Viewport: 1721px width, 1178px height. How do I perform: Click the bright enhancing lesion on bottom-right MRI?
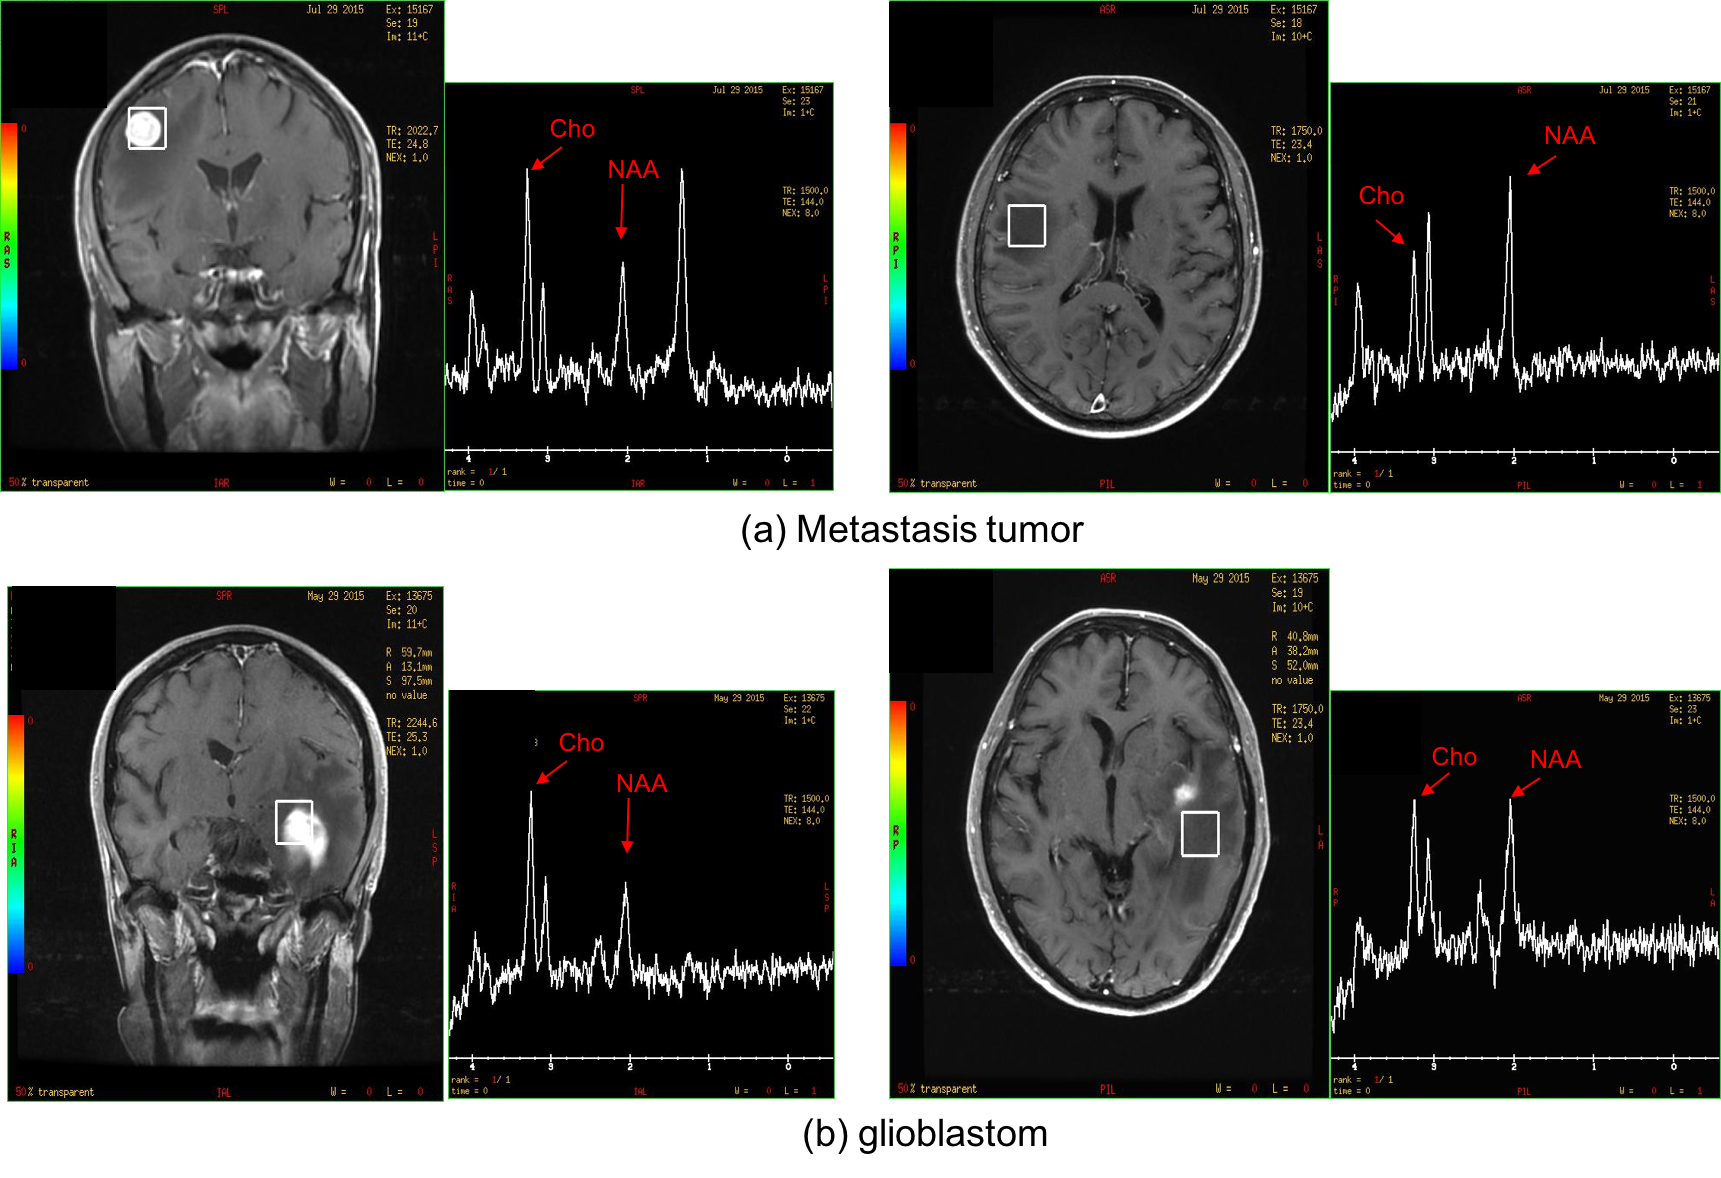pyautogui.click(x=1185, y=792)
